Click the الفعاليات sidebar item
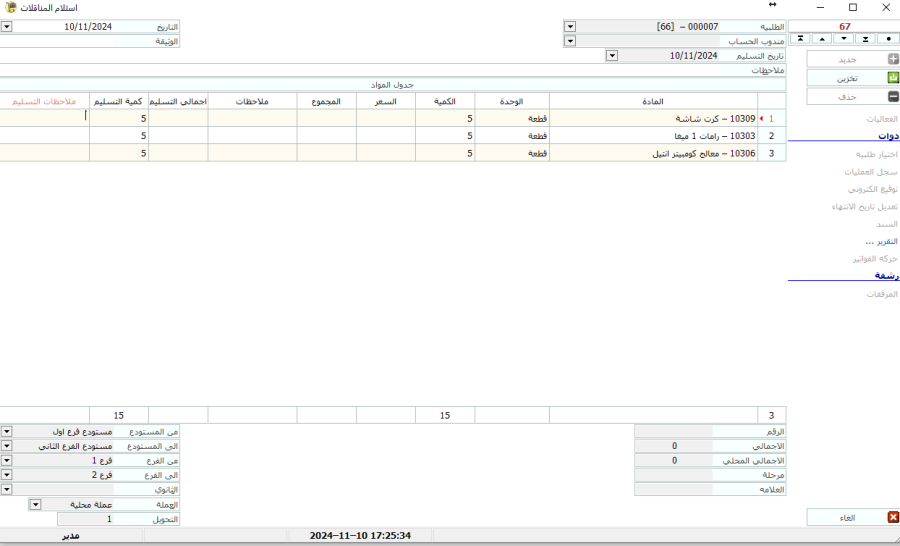This screenshot has height=546, width=900. (882, 119)
